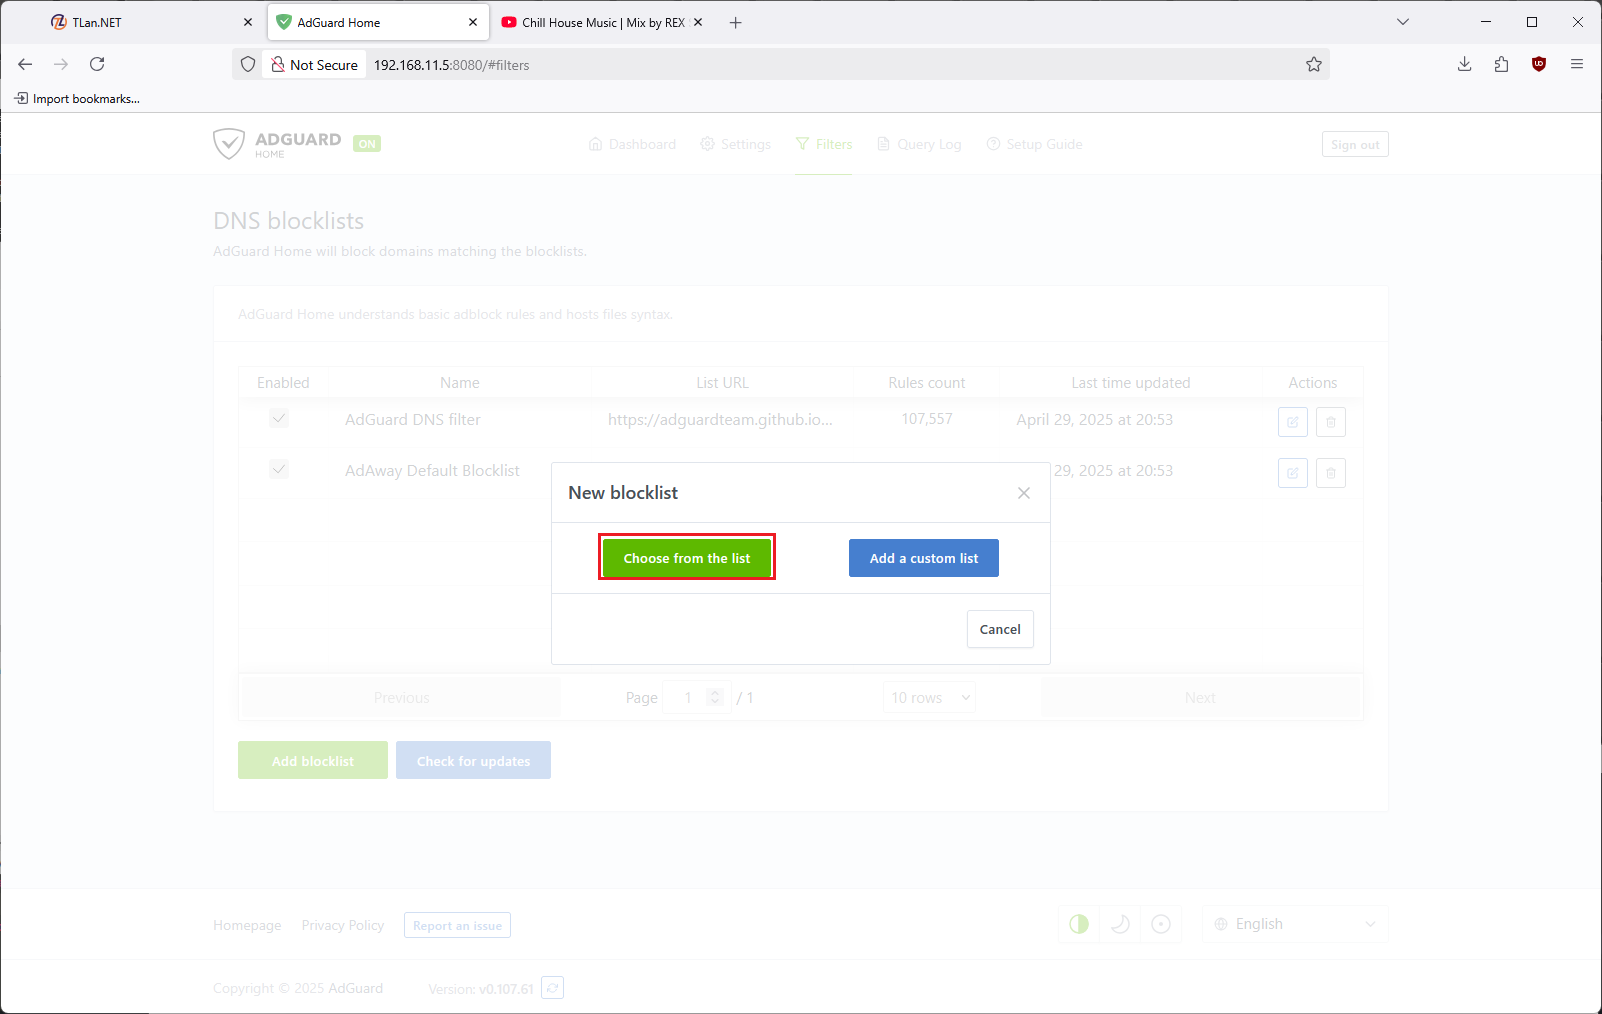The width and height of the screenshot is (1602, 1014).
Task: Close the AdGuard Home tab
Action: 473,22
